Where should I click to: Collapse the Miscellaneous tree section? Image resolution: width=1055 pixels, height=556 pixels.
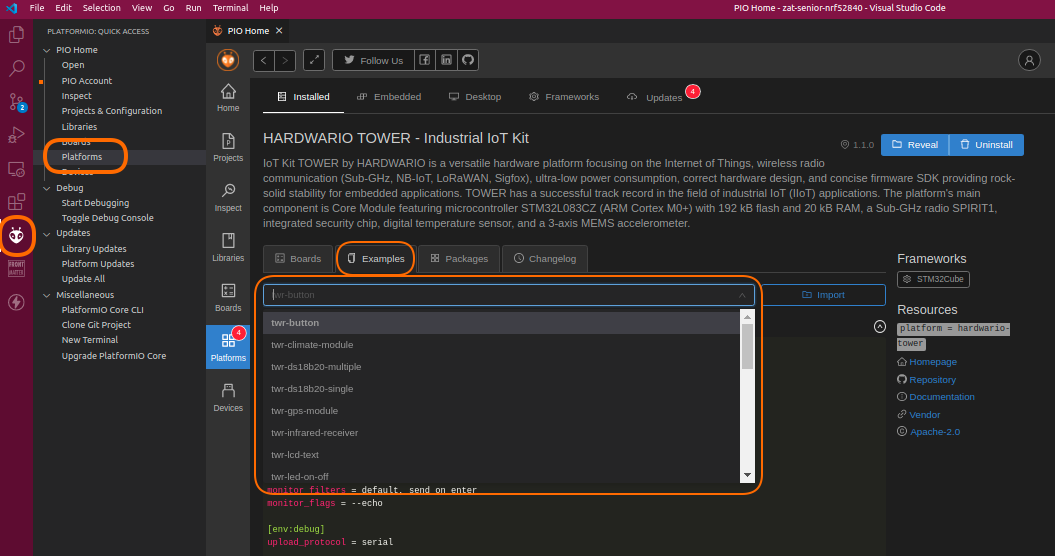click(x=46, y=295)
